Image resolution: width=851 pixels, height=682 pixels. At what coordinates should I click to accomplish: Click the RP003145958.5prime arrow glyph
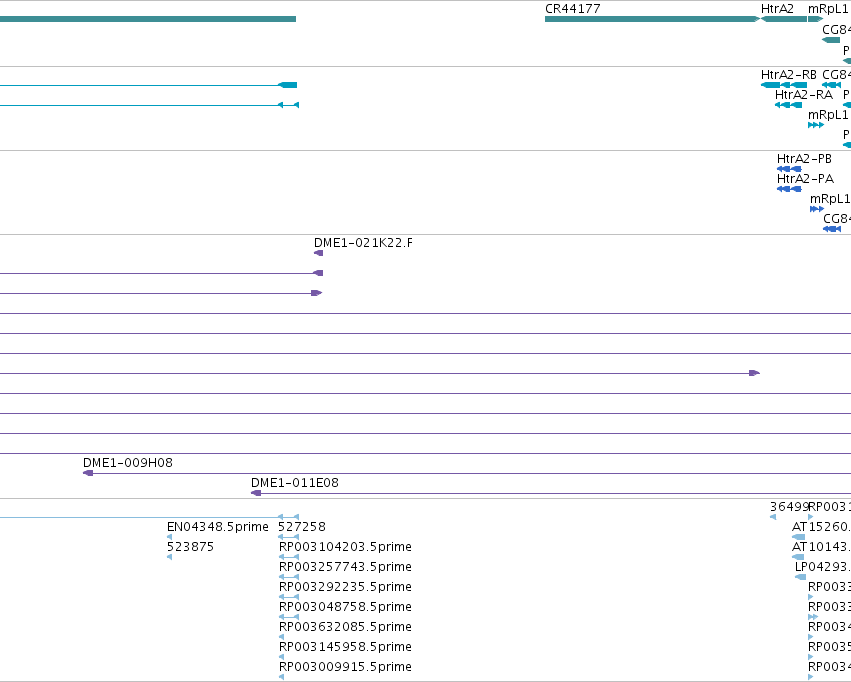click(282, 658)
